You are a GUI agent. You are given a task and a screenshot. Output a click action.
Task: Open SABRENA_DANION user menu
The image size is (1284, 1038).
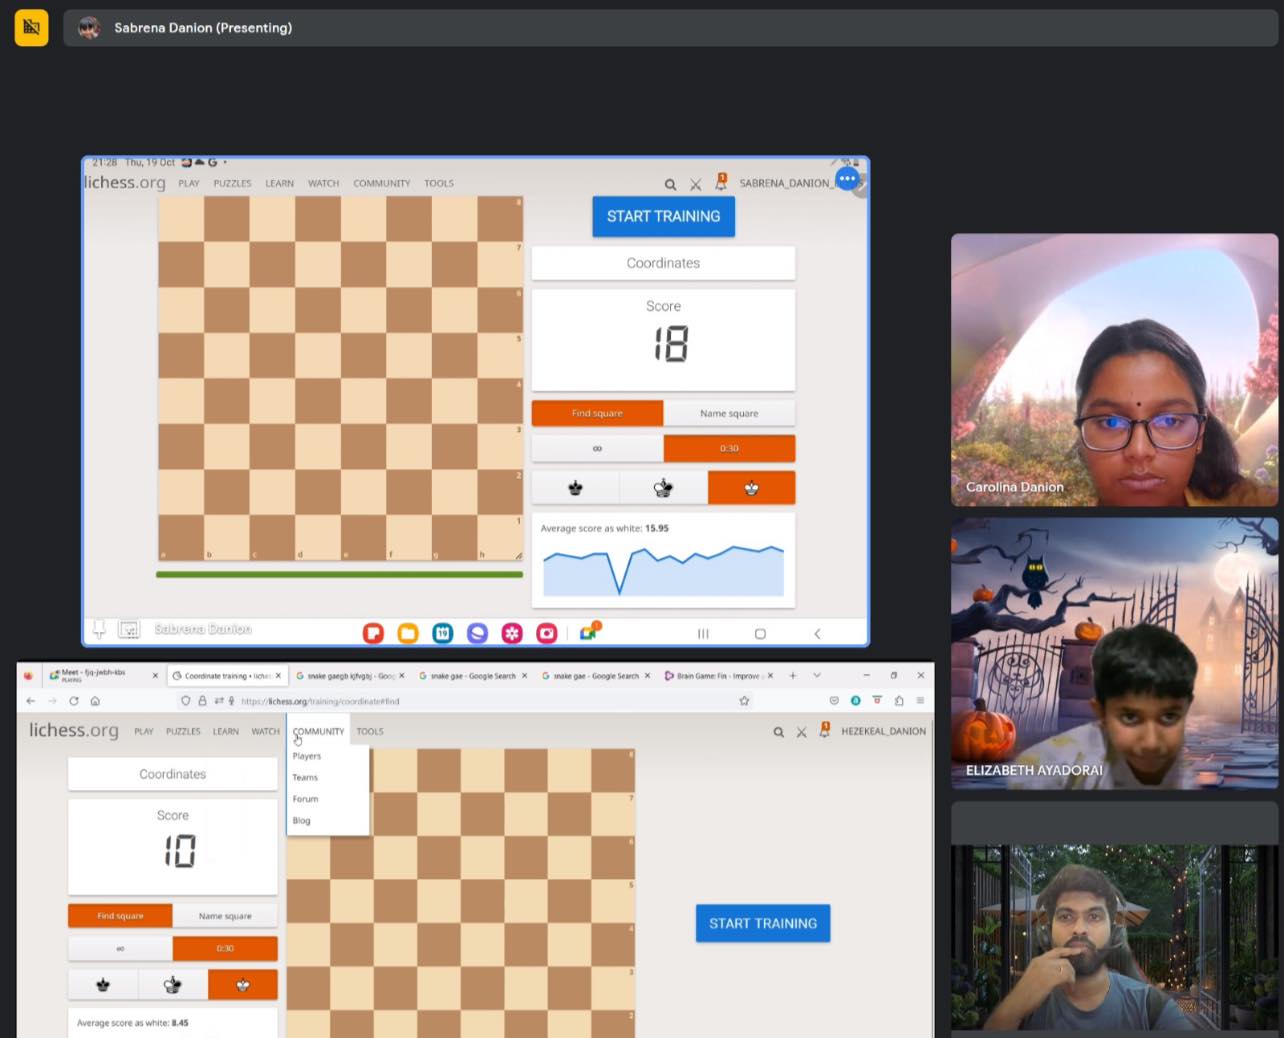point(785,184)
